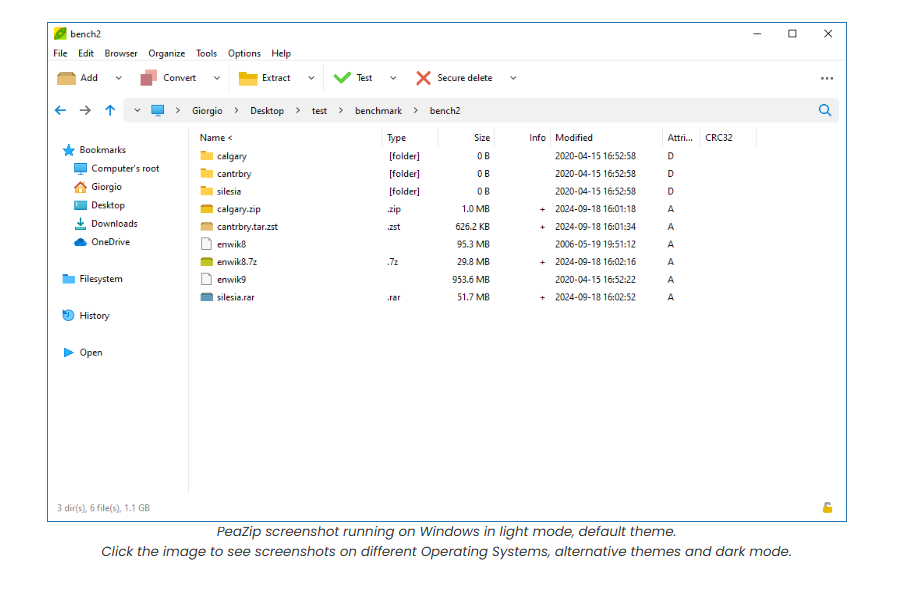
Task: Click the History clock icon
Action: (x=68, y=316)
